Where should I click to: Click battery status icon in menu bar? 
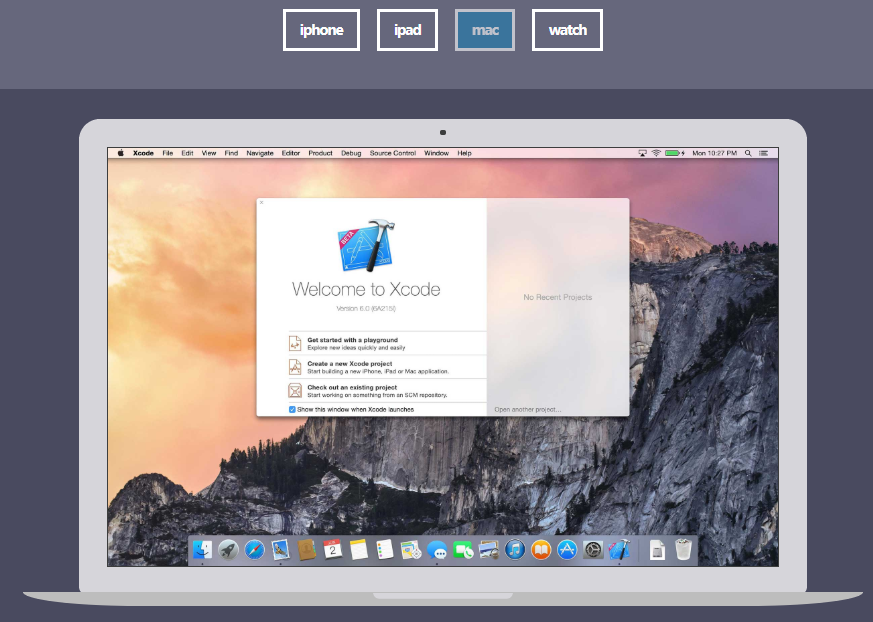(x=675, y=153)
